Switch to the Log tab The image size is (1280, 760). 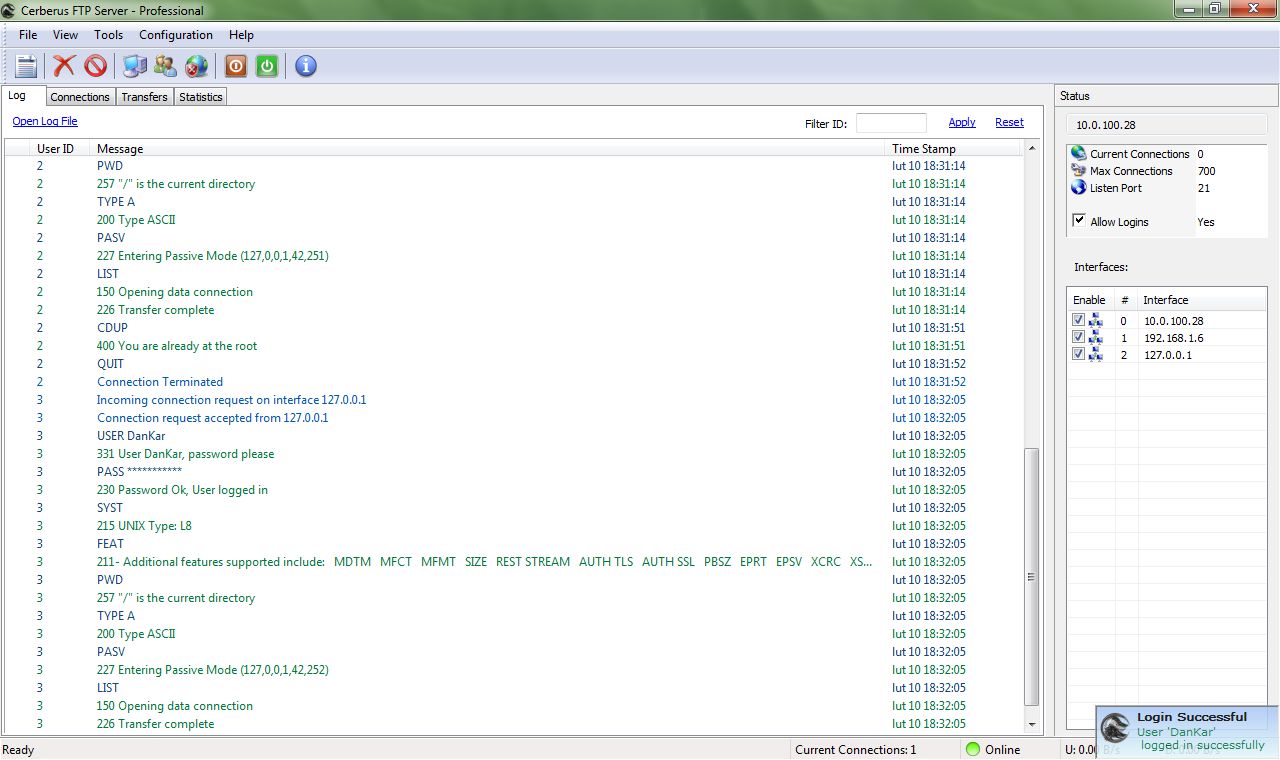[x=24, y=96]
